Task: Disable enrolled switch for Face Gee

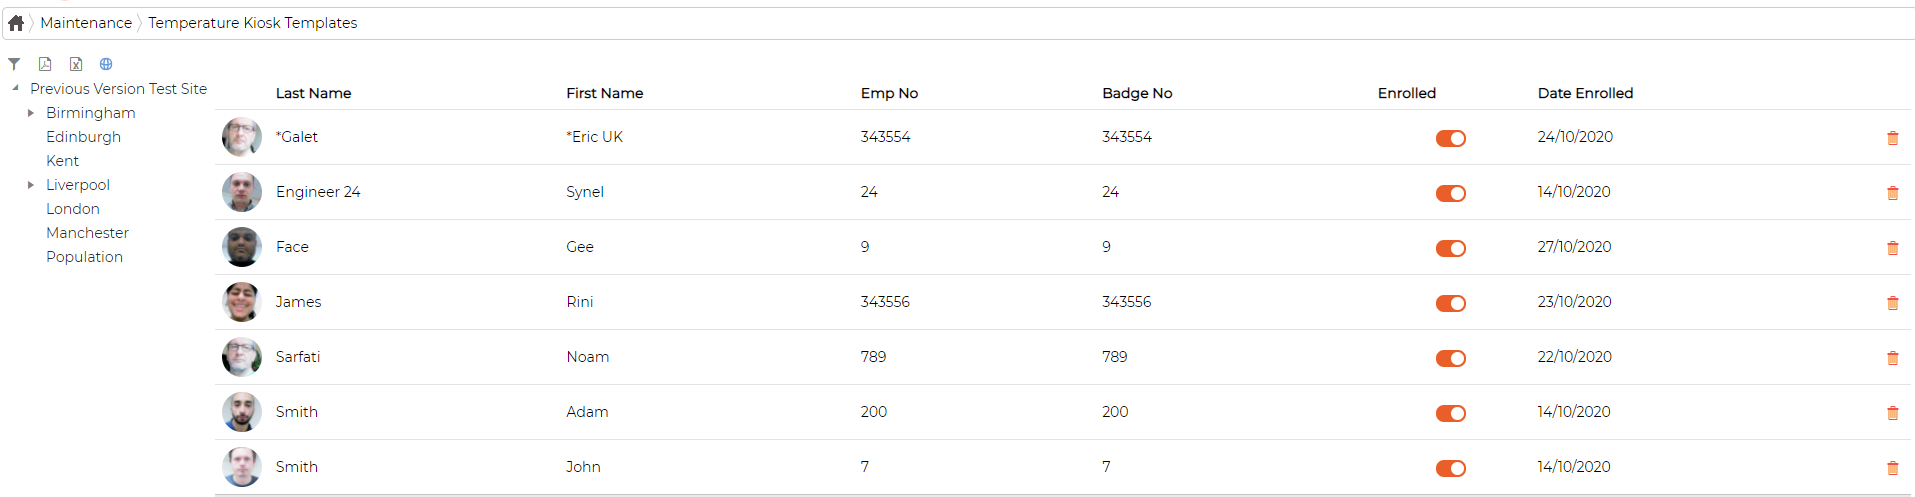Action: coord(1451,248)
